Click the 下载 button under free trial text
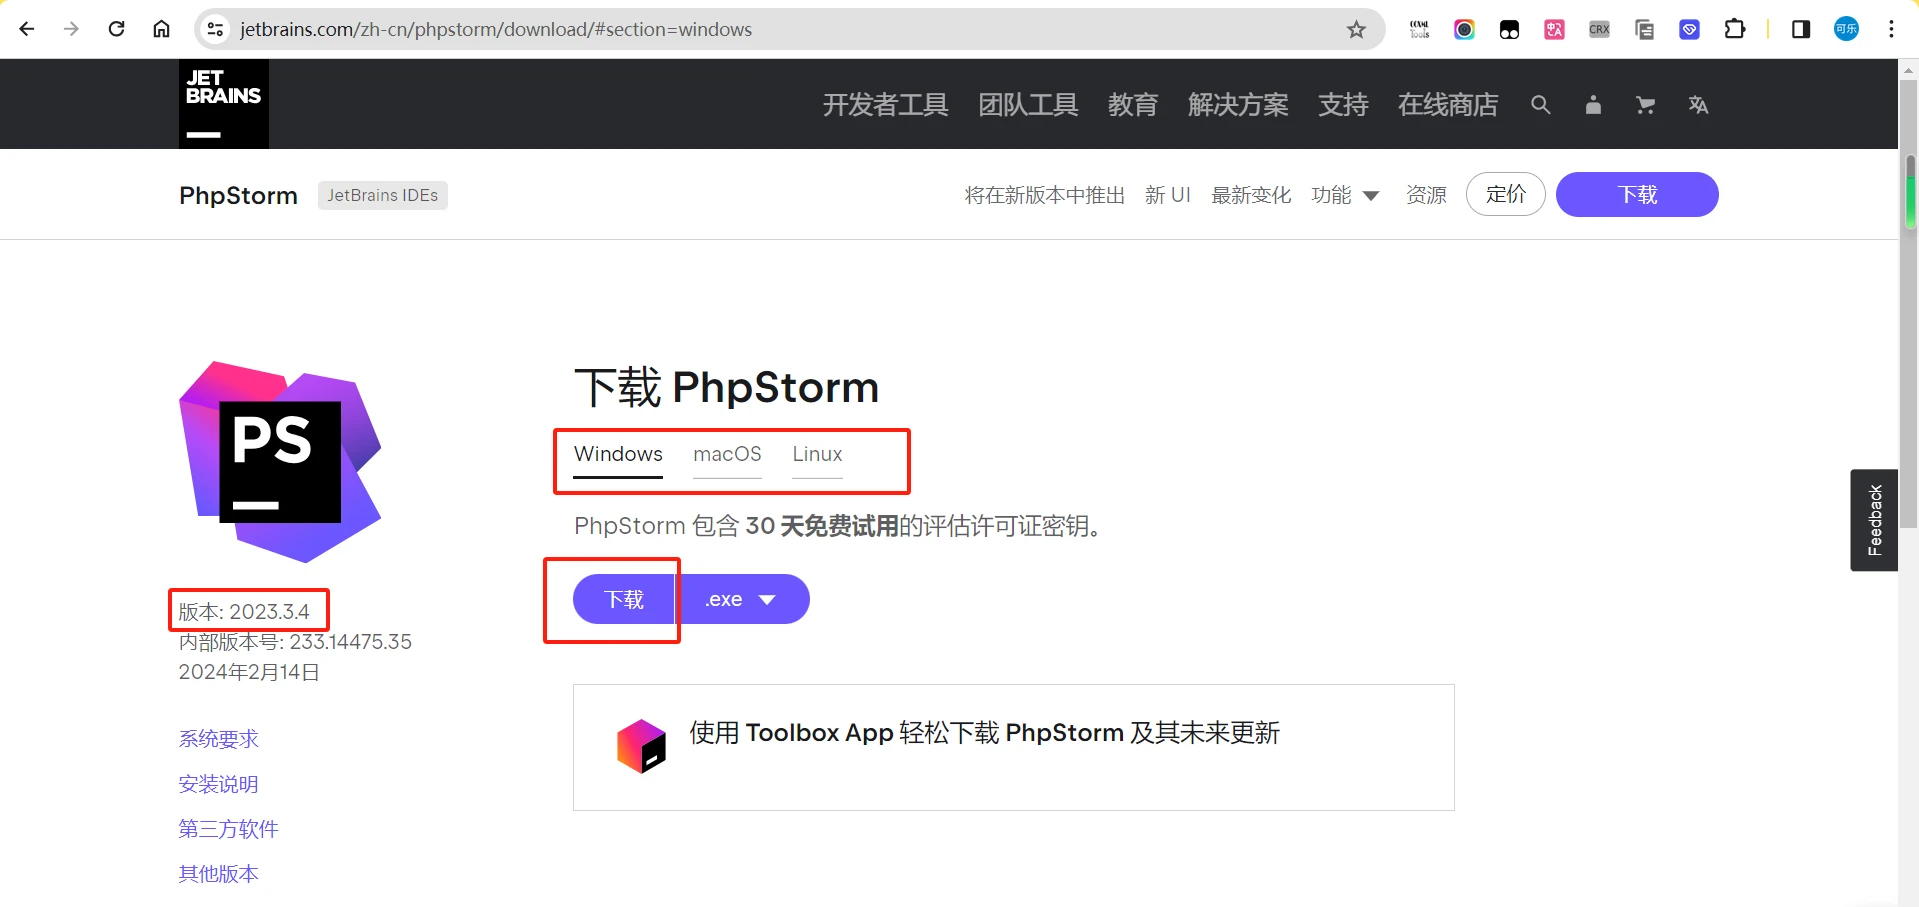This screenshot has width=1919, height=907. coord(625,599)
